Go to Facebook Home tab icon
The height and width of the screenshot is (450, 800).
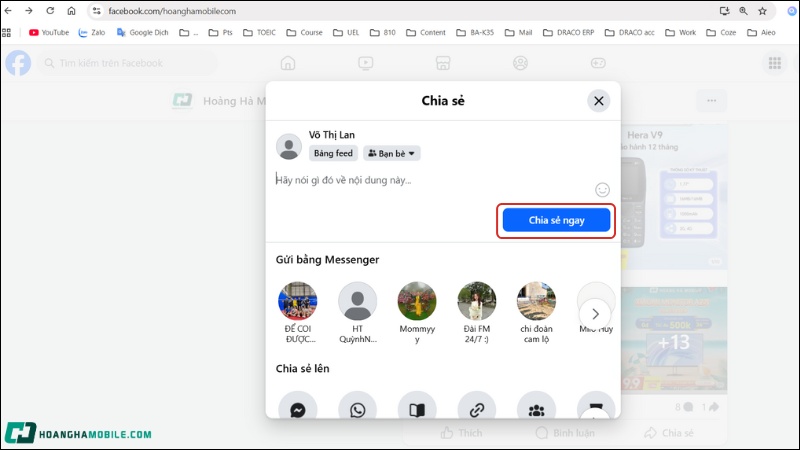click(x=288, y=63)
